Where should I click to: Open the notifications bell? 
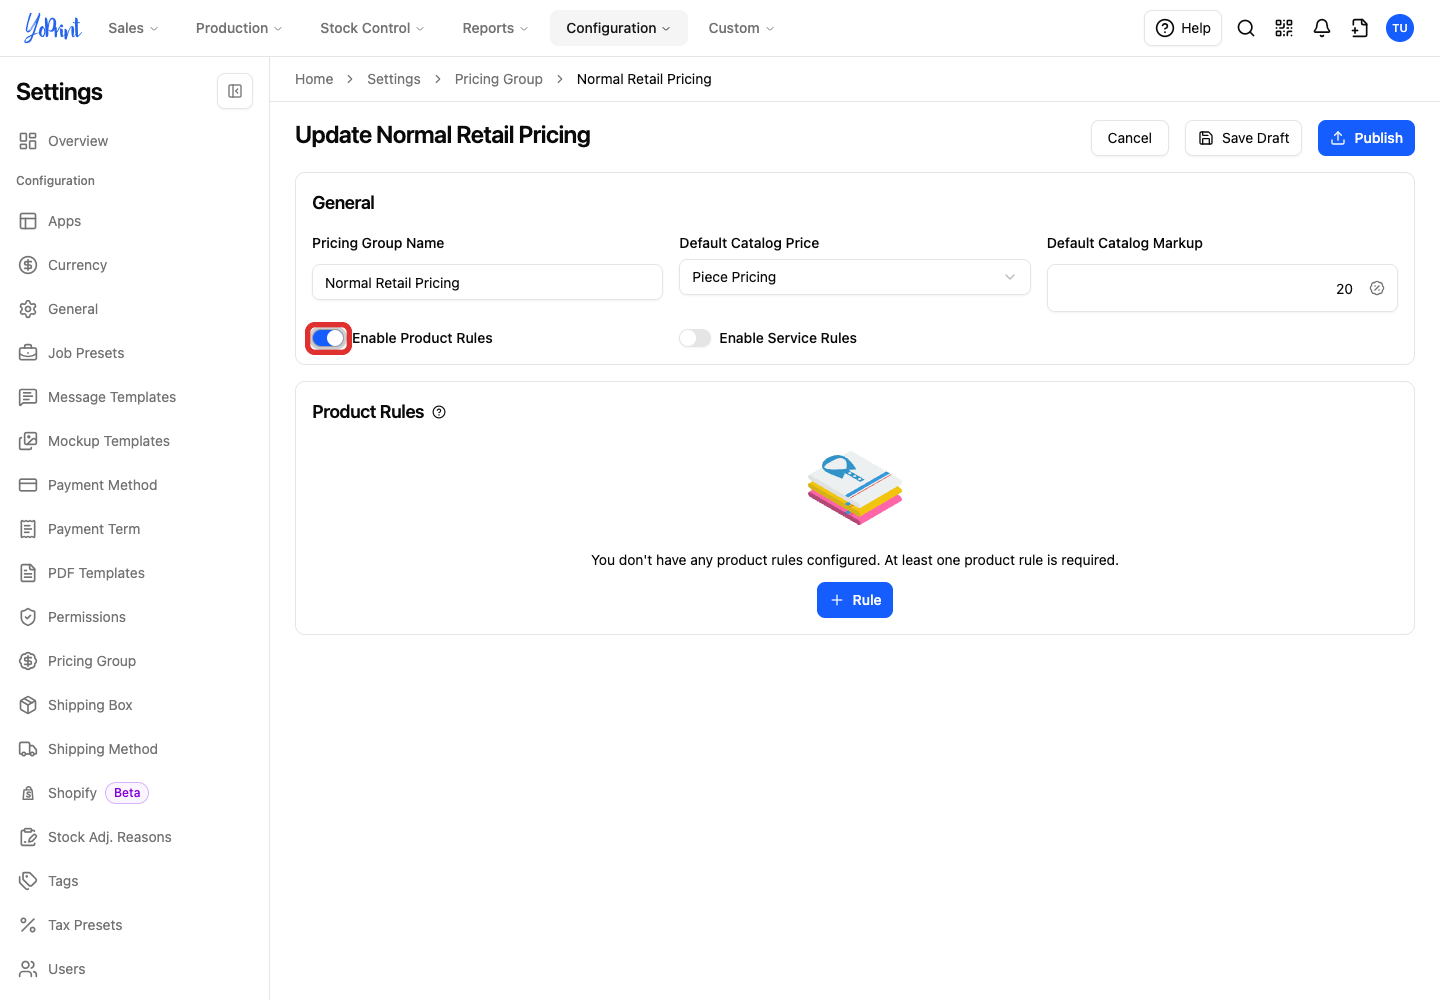pos(1322,28)
